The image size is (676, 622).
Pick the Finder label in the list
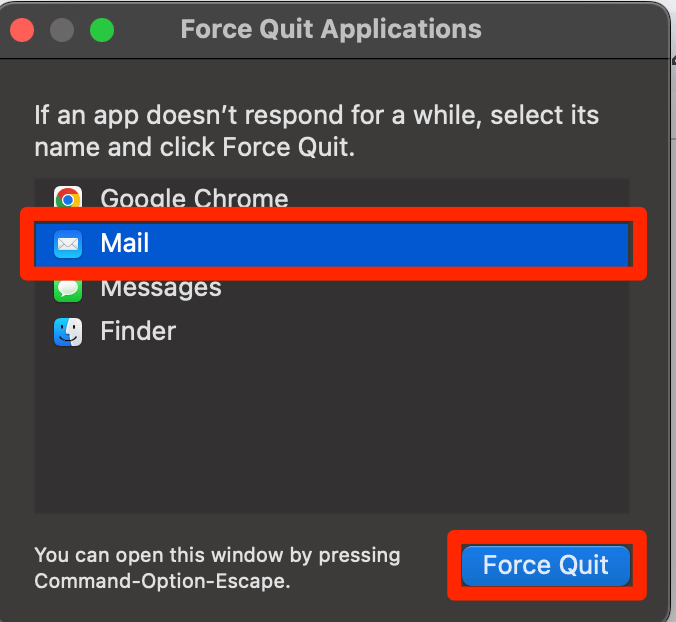click(x=138, y=332)
